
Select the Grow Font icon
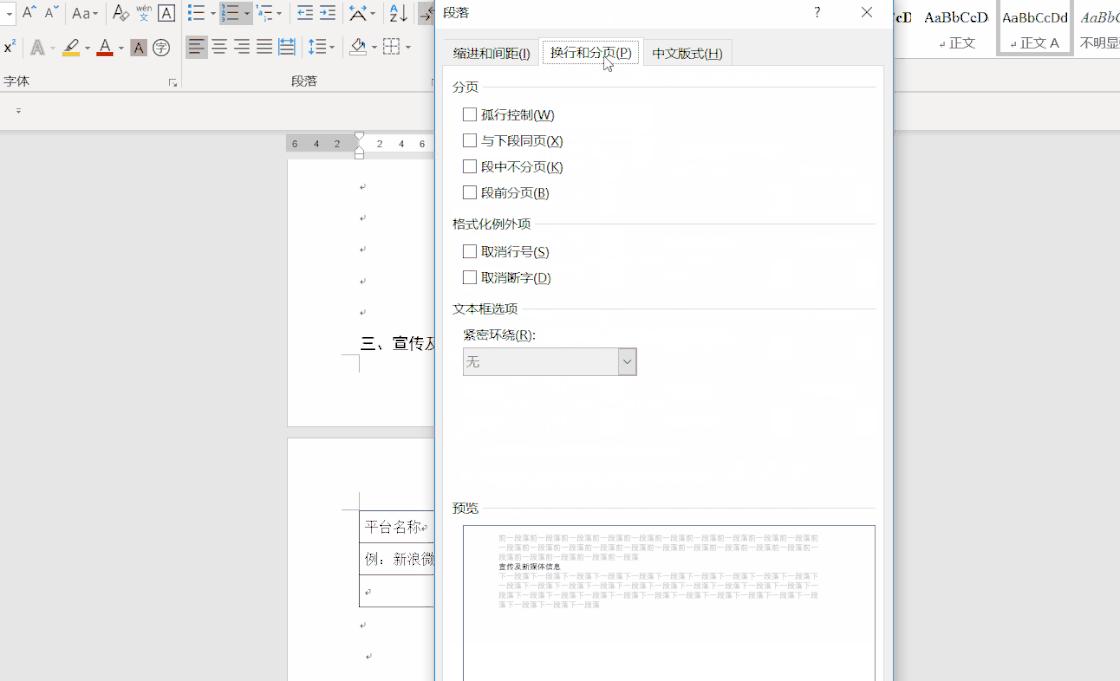click(x=29, y=12)
